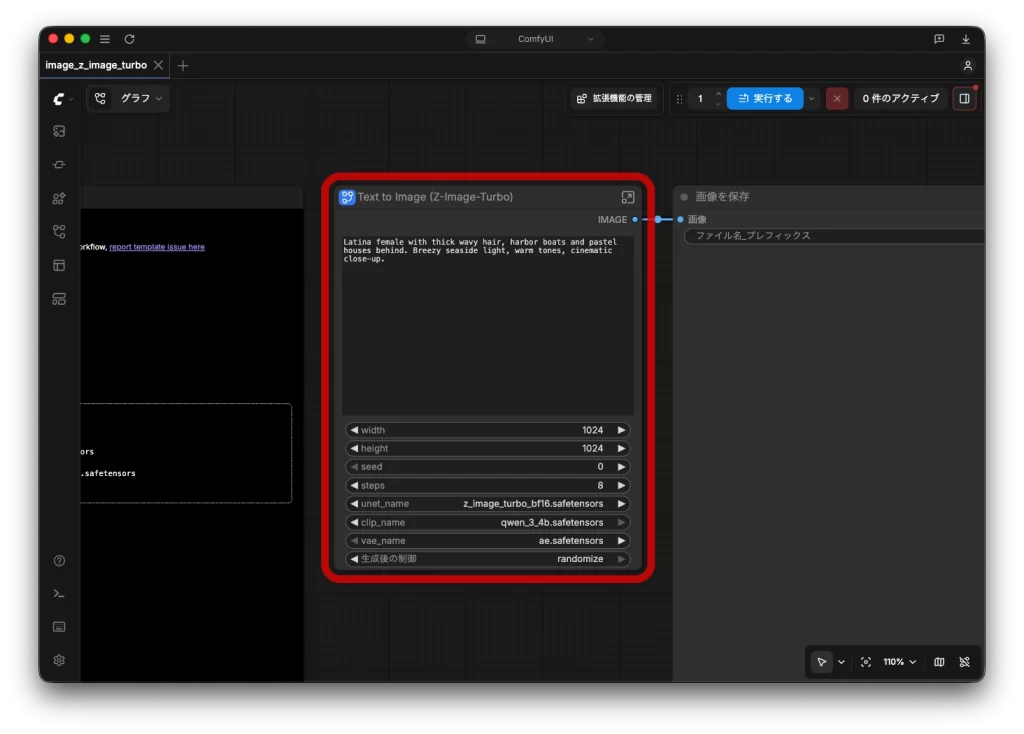Click the Text to Image (Z-Image-Turbo) title

coord(435,197)
